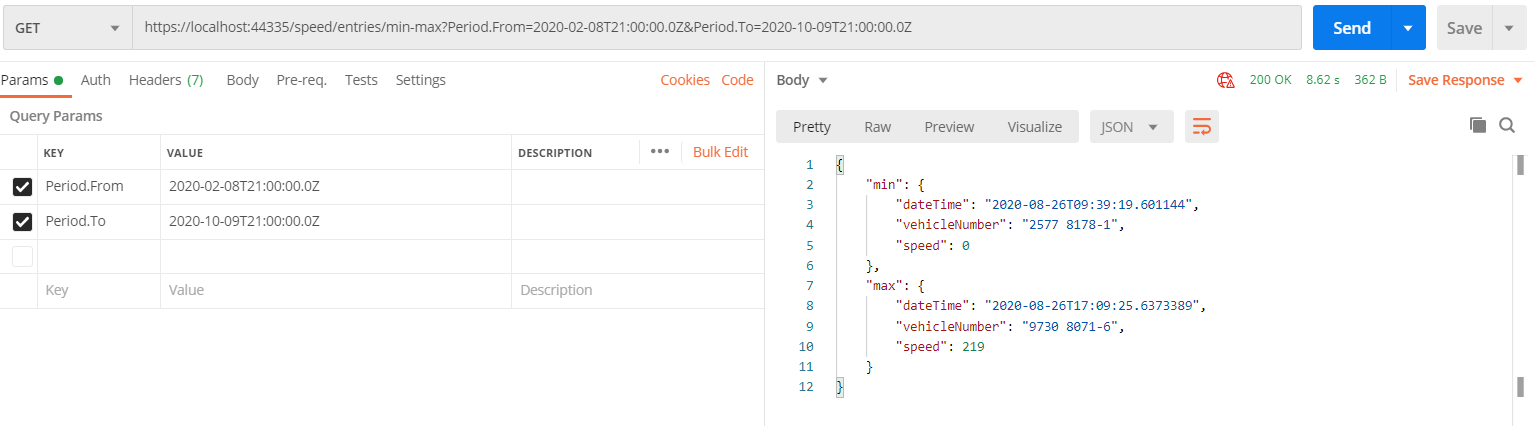
Task: Expand the Save button dropdown arrow
Action: (x=1508, y=29)
